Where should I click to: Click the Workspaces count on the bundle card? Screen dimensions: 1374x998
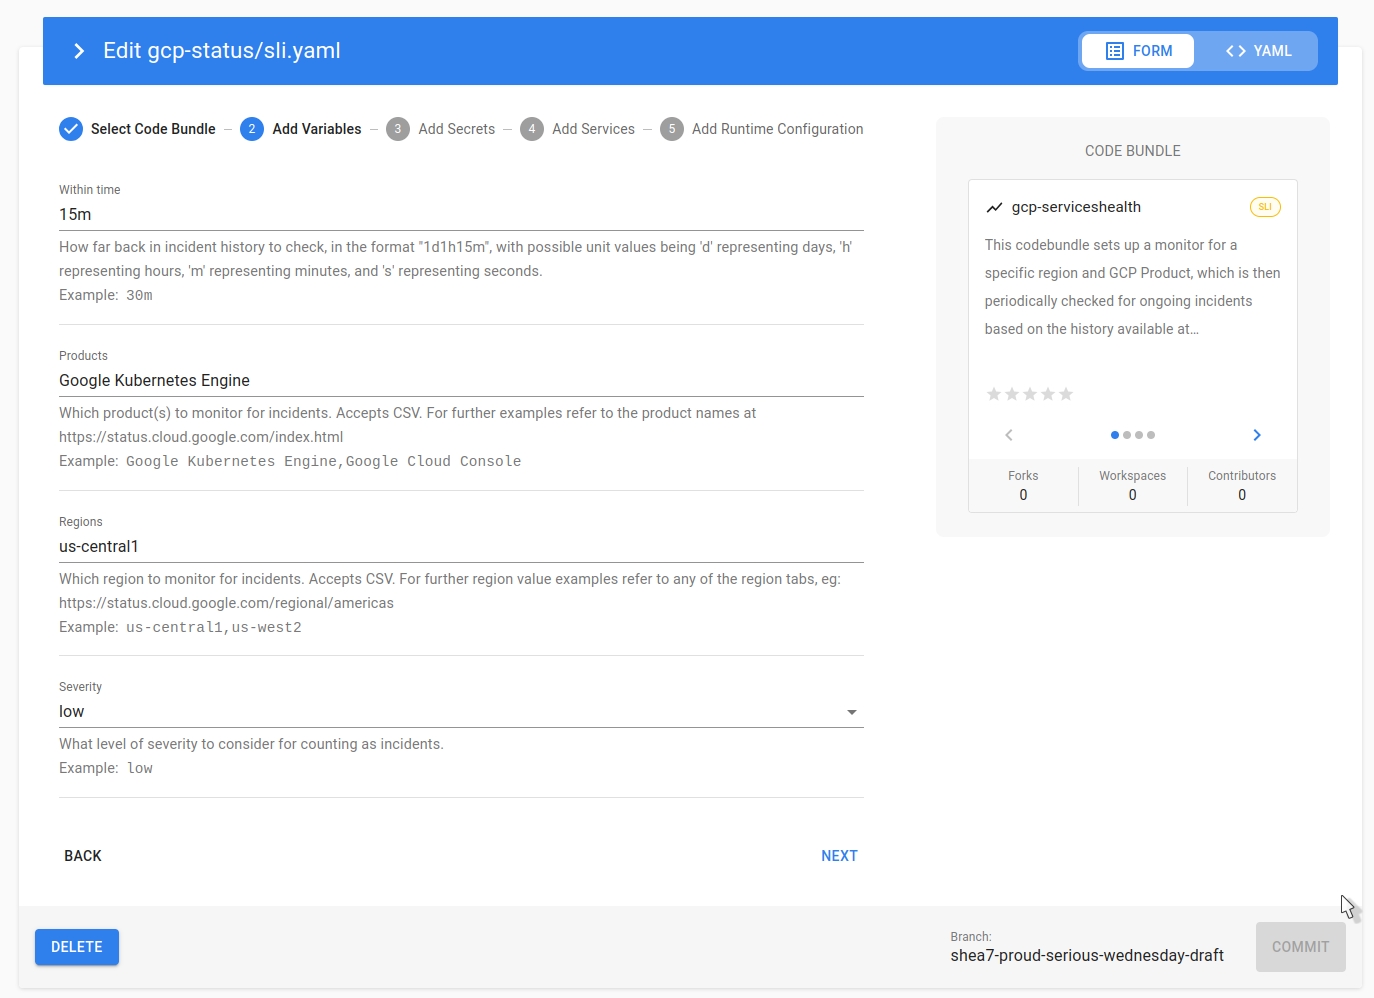[x=1132, y=486]
